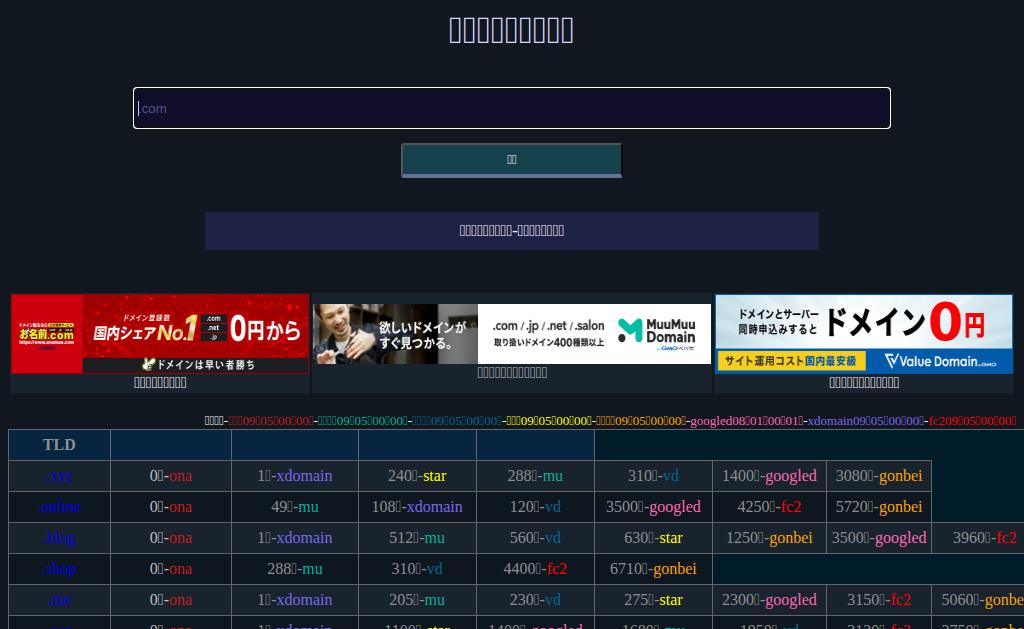
Task: Click the caption under the MuuMuu banner
Action: [512, 373]
